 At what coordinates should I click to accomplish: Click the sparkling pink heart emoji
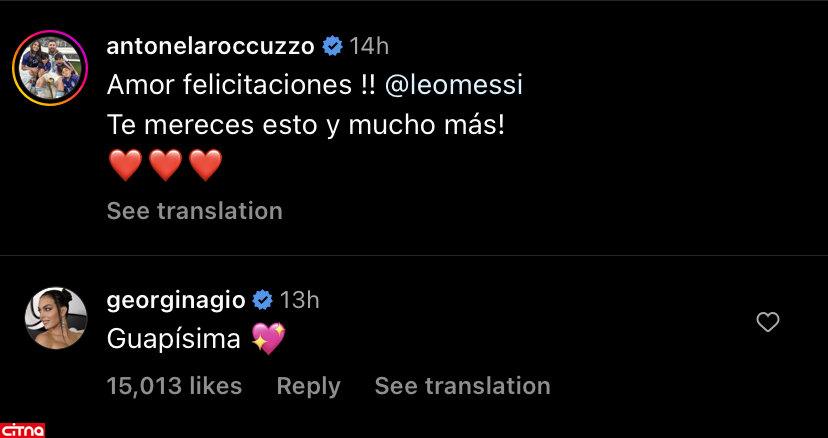click(269, 339)
